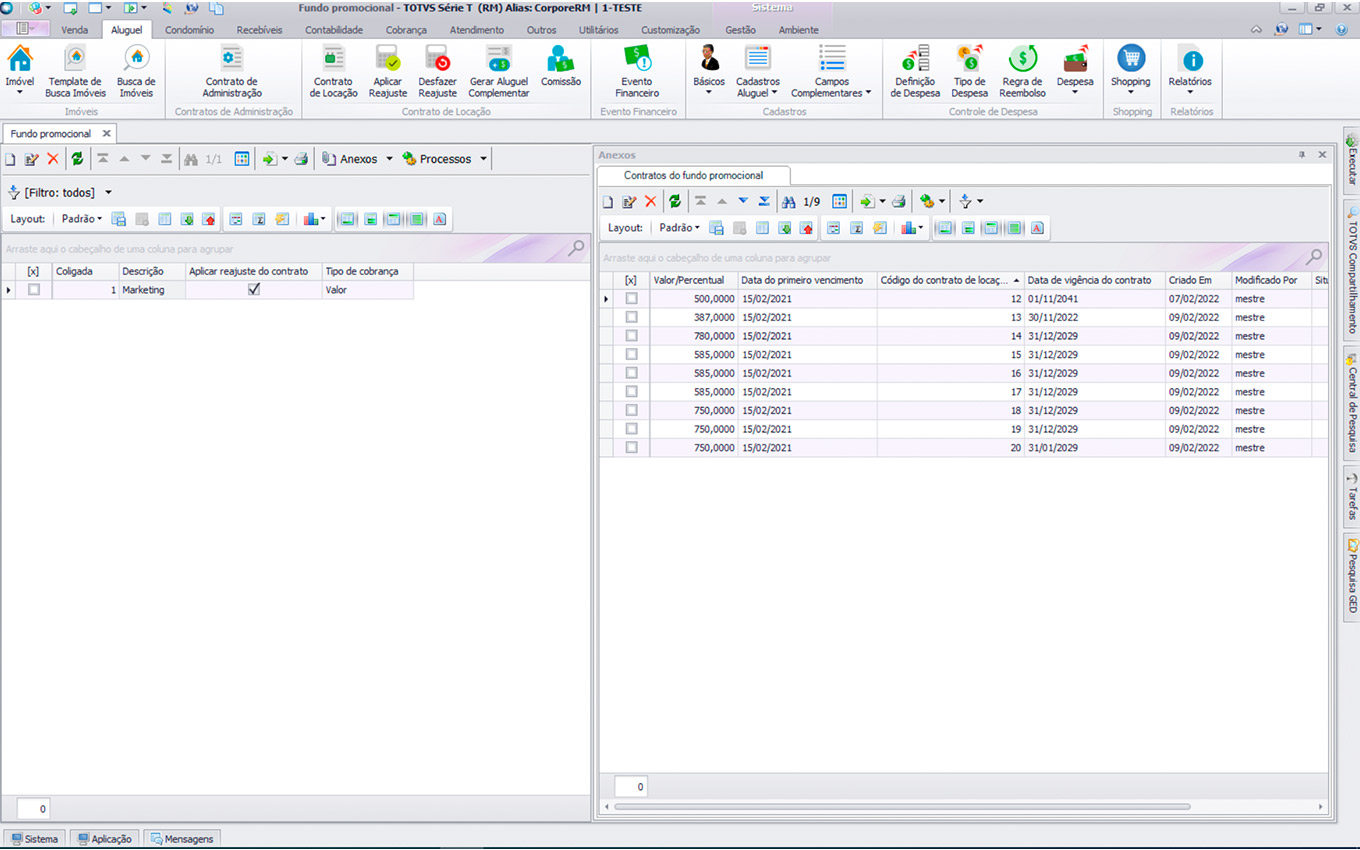The image size is (1360, 850).
Task: Toggle Aplicar reajuste do contrato checkbox for Marketing
Action: pyautogui.click(x=254, y=290)
